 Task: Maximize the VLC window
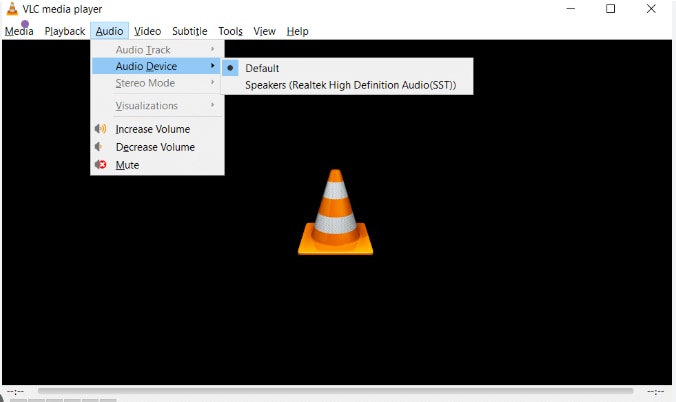610,9
